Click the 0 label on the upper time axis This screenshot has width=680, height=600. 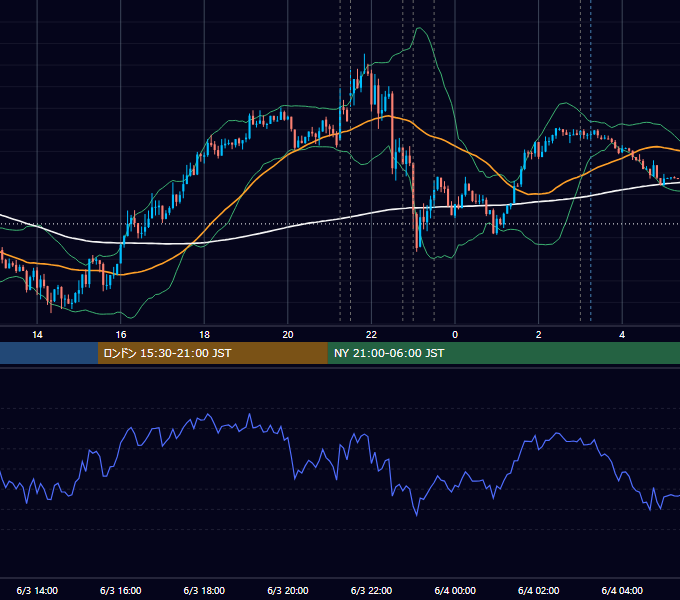[x=455, y=335]
